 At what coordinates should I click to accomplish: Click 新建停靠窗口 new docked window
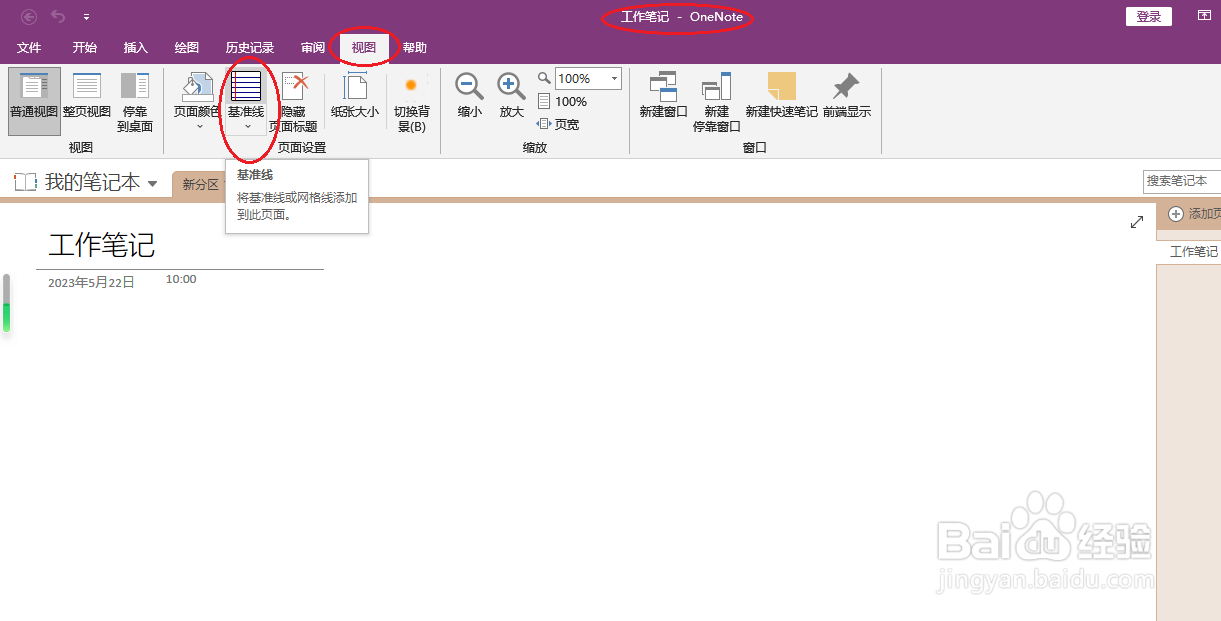717,101
